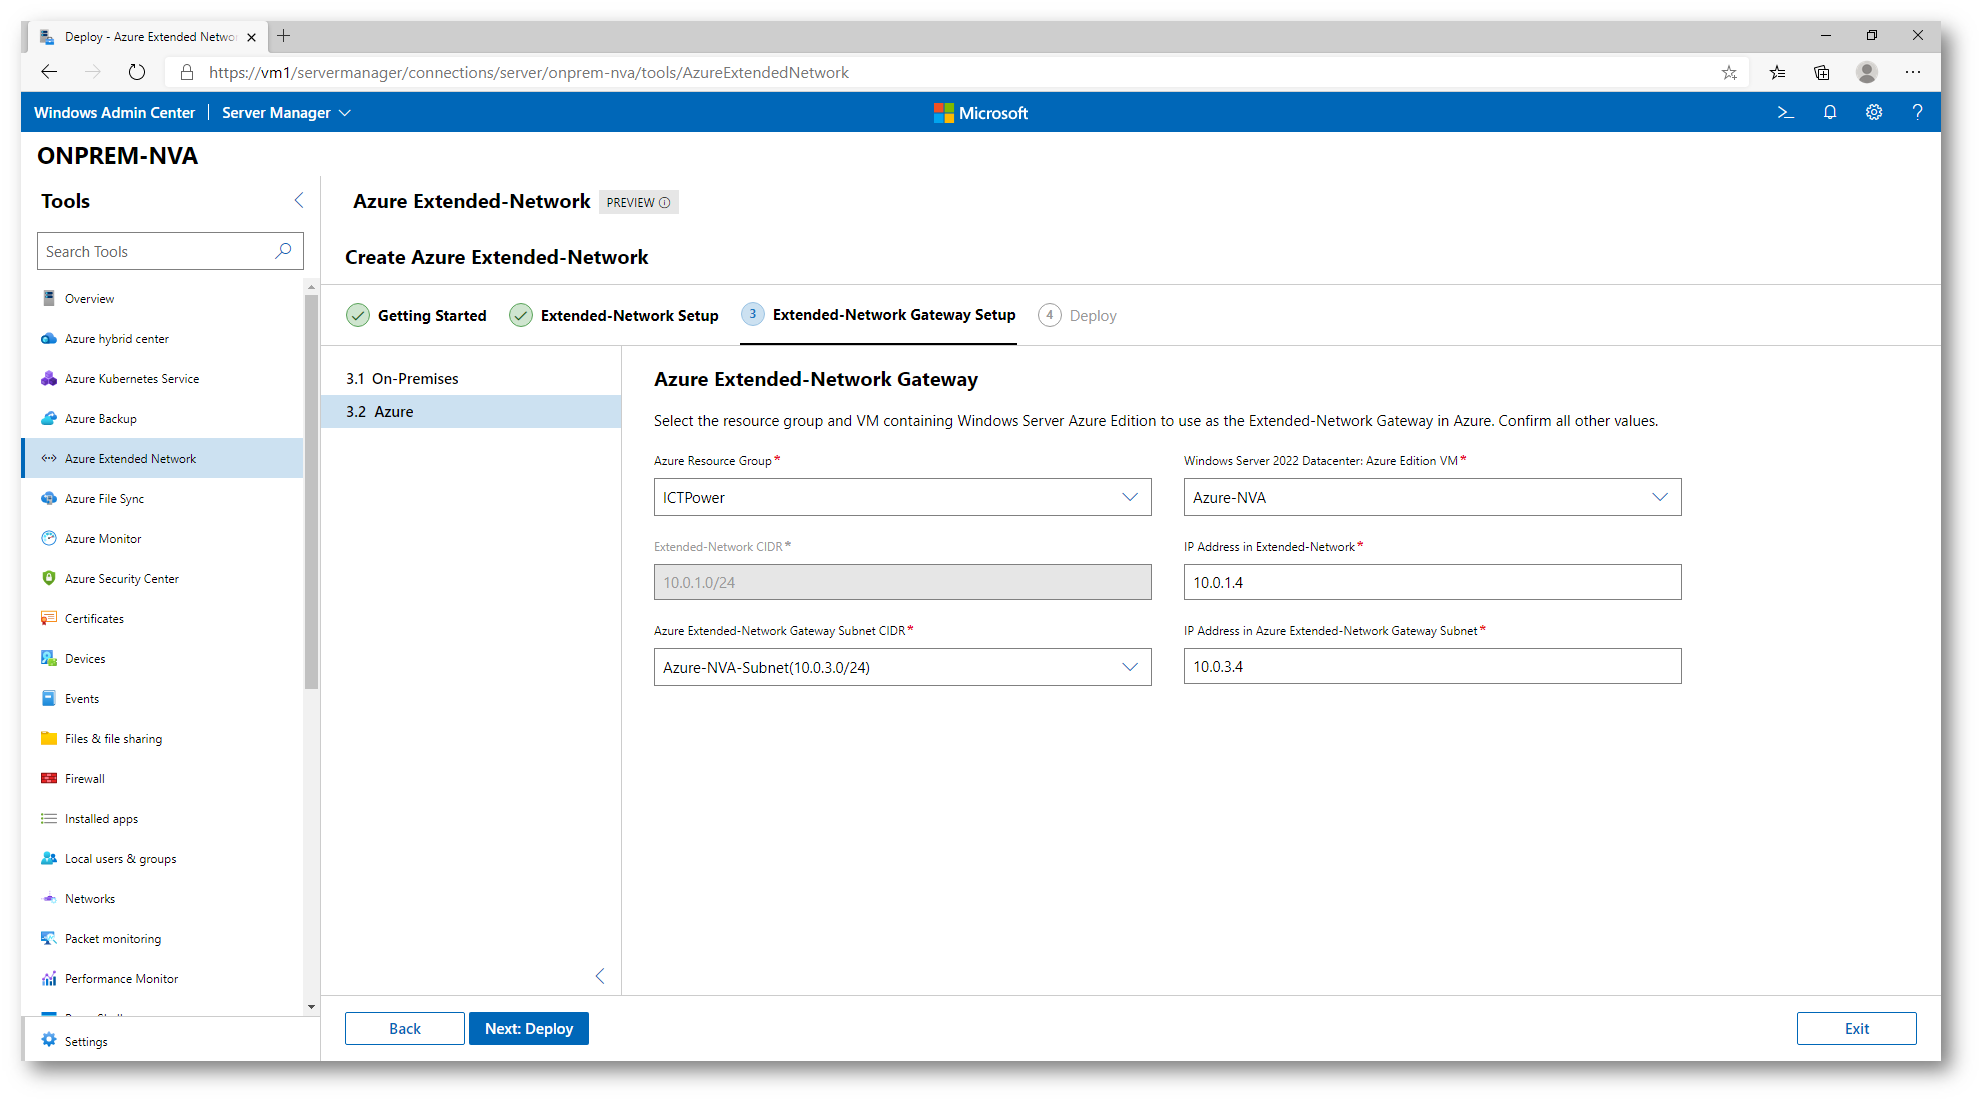Click Windows Admin Center home link
The width and height of the screenshot is (1983, 1103).
point(114,113)
